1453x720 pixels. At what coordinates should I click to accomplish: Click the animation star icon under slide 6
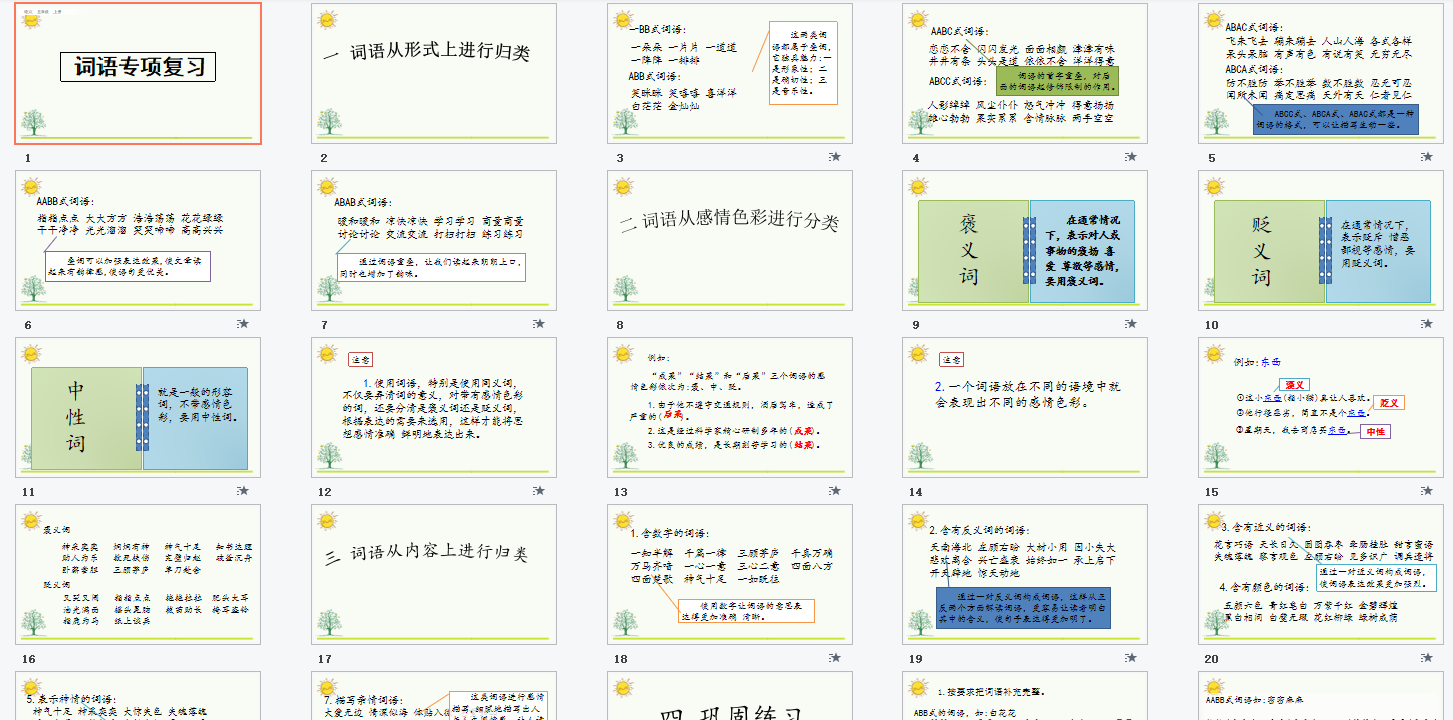pyautogui.click(x=244, y=324)
